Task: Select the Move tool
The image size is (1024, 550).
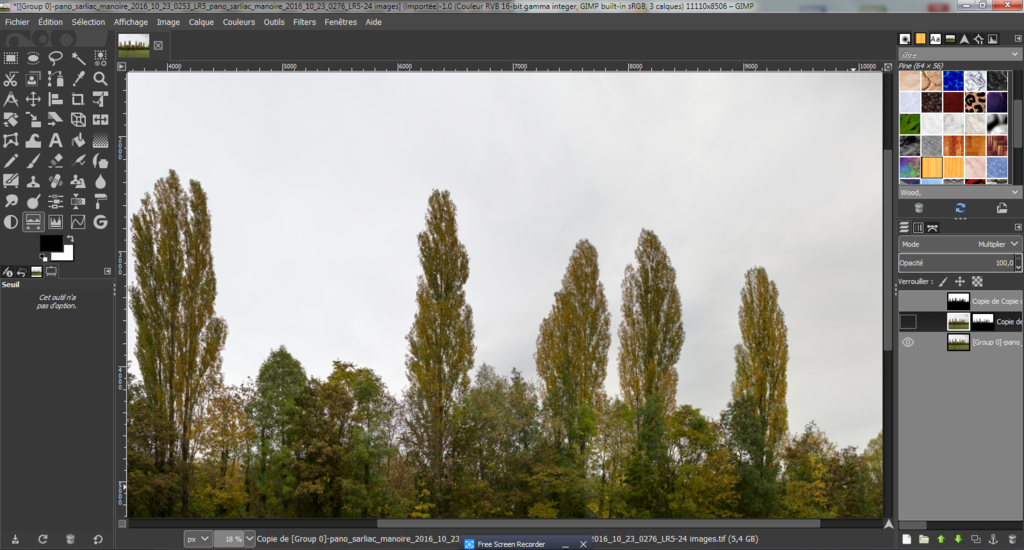Action: (x=33, y=99)
